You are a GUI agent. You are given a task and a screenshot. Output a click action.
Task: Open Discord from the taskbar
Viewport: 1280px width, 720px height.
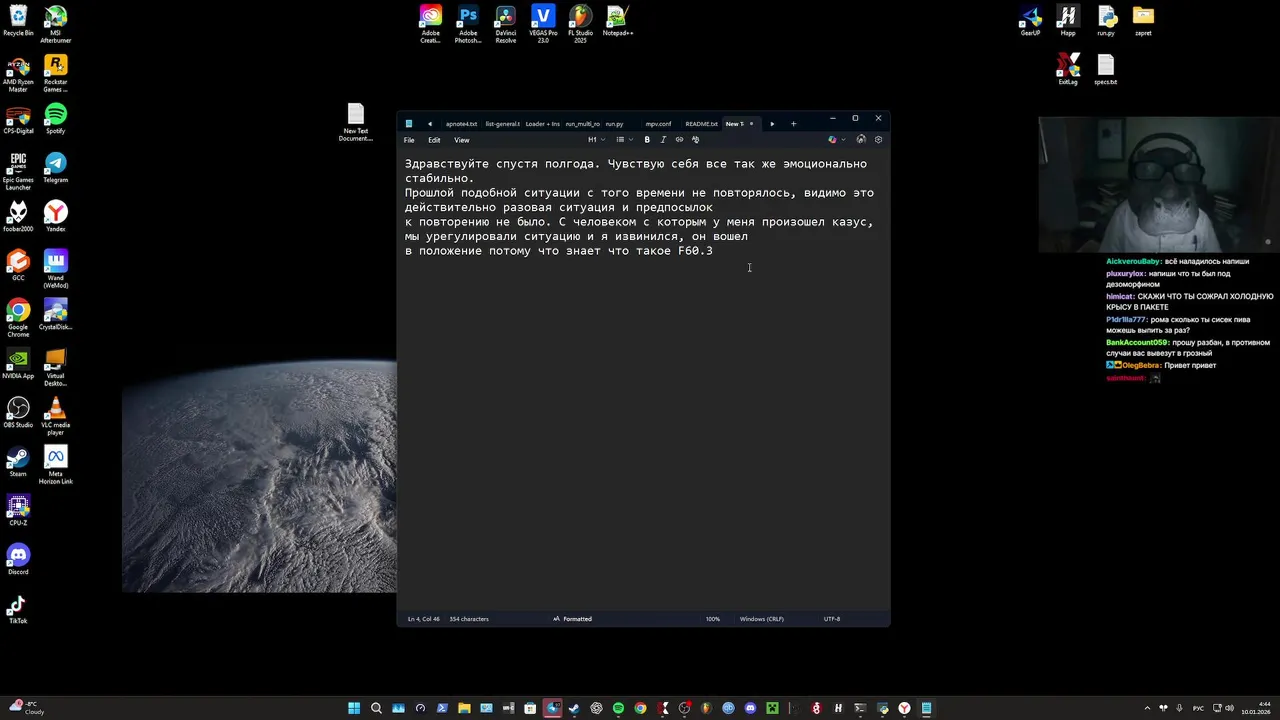(x=750, y=708)
